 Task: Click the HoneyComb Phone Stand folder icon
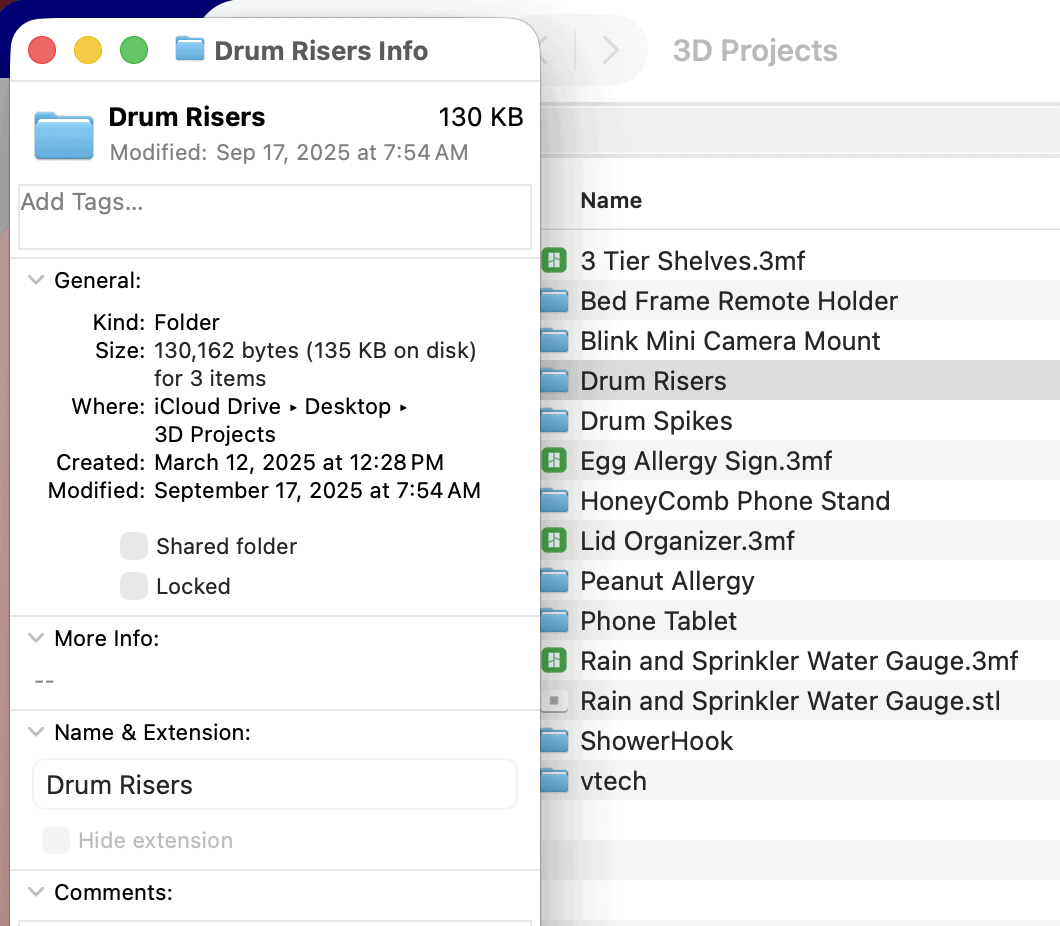click(554, 501)
